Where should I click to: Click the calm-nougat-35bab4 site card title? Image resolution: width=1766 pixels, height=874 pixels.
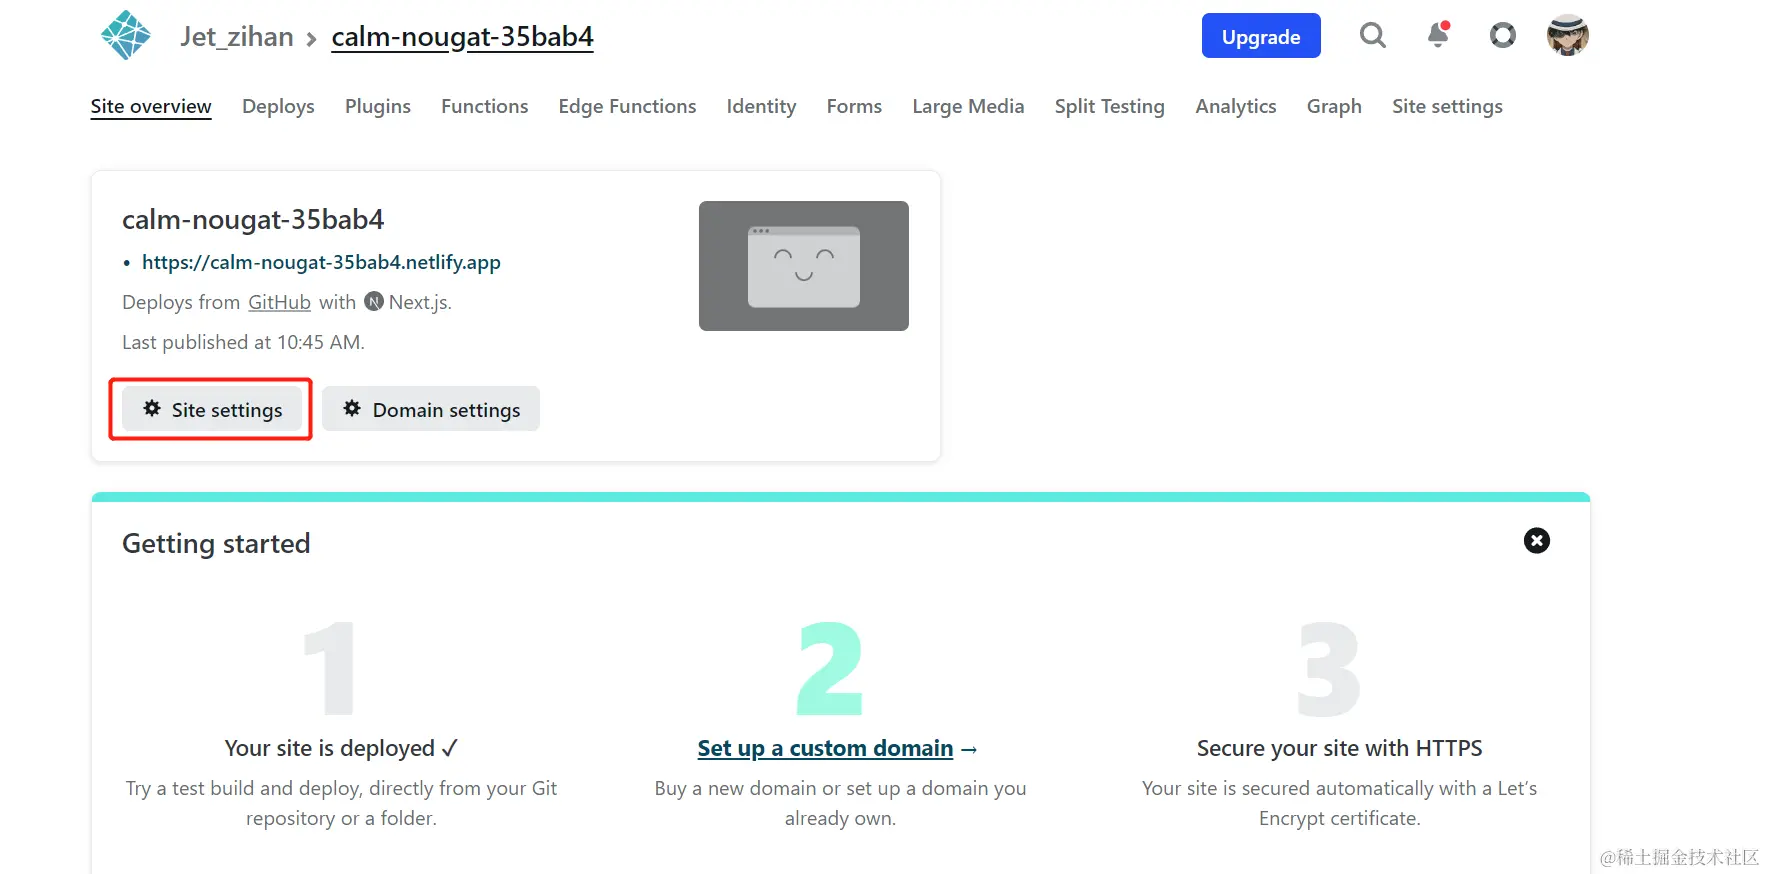[253, 219]
